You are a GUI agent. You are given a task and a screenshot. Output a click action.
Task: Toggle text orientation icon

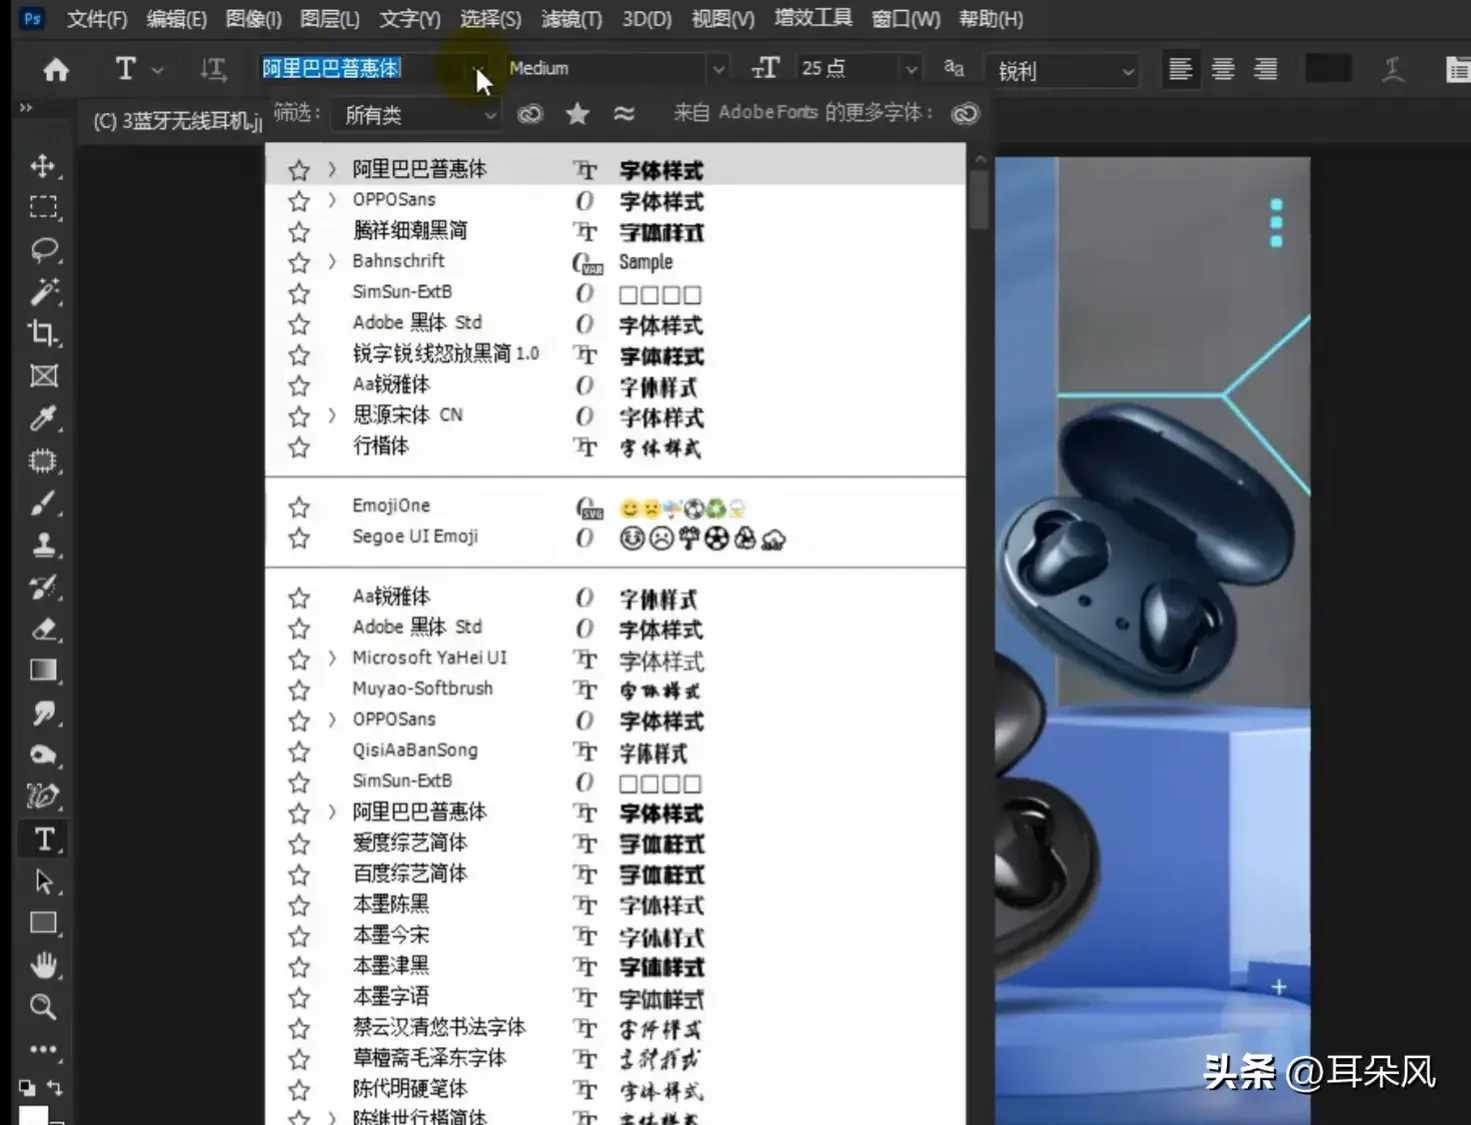212,69
